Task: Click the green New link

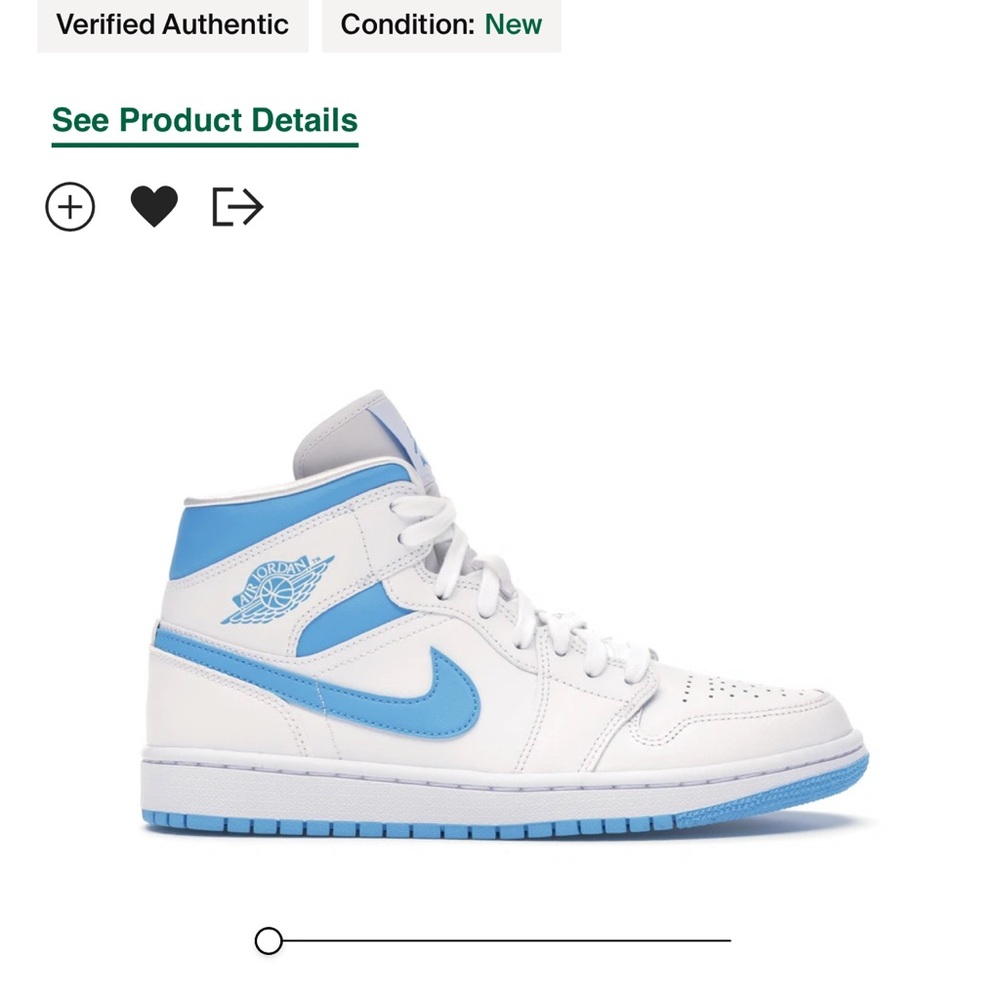Action: coord(515,25)
